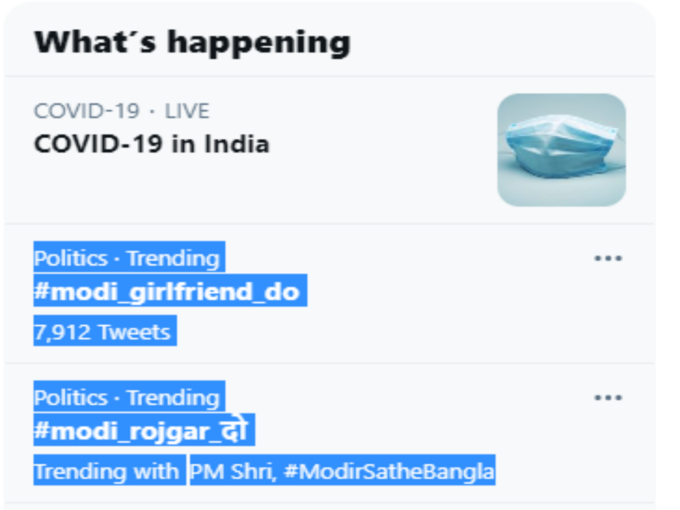The width and height of the screenshot is (680, 510).
Task: Select the LIVE indicator text
Action: point(187,111)
